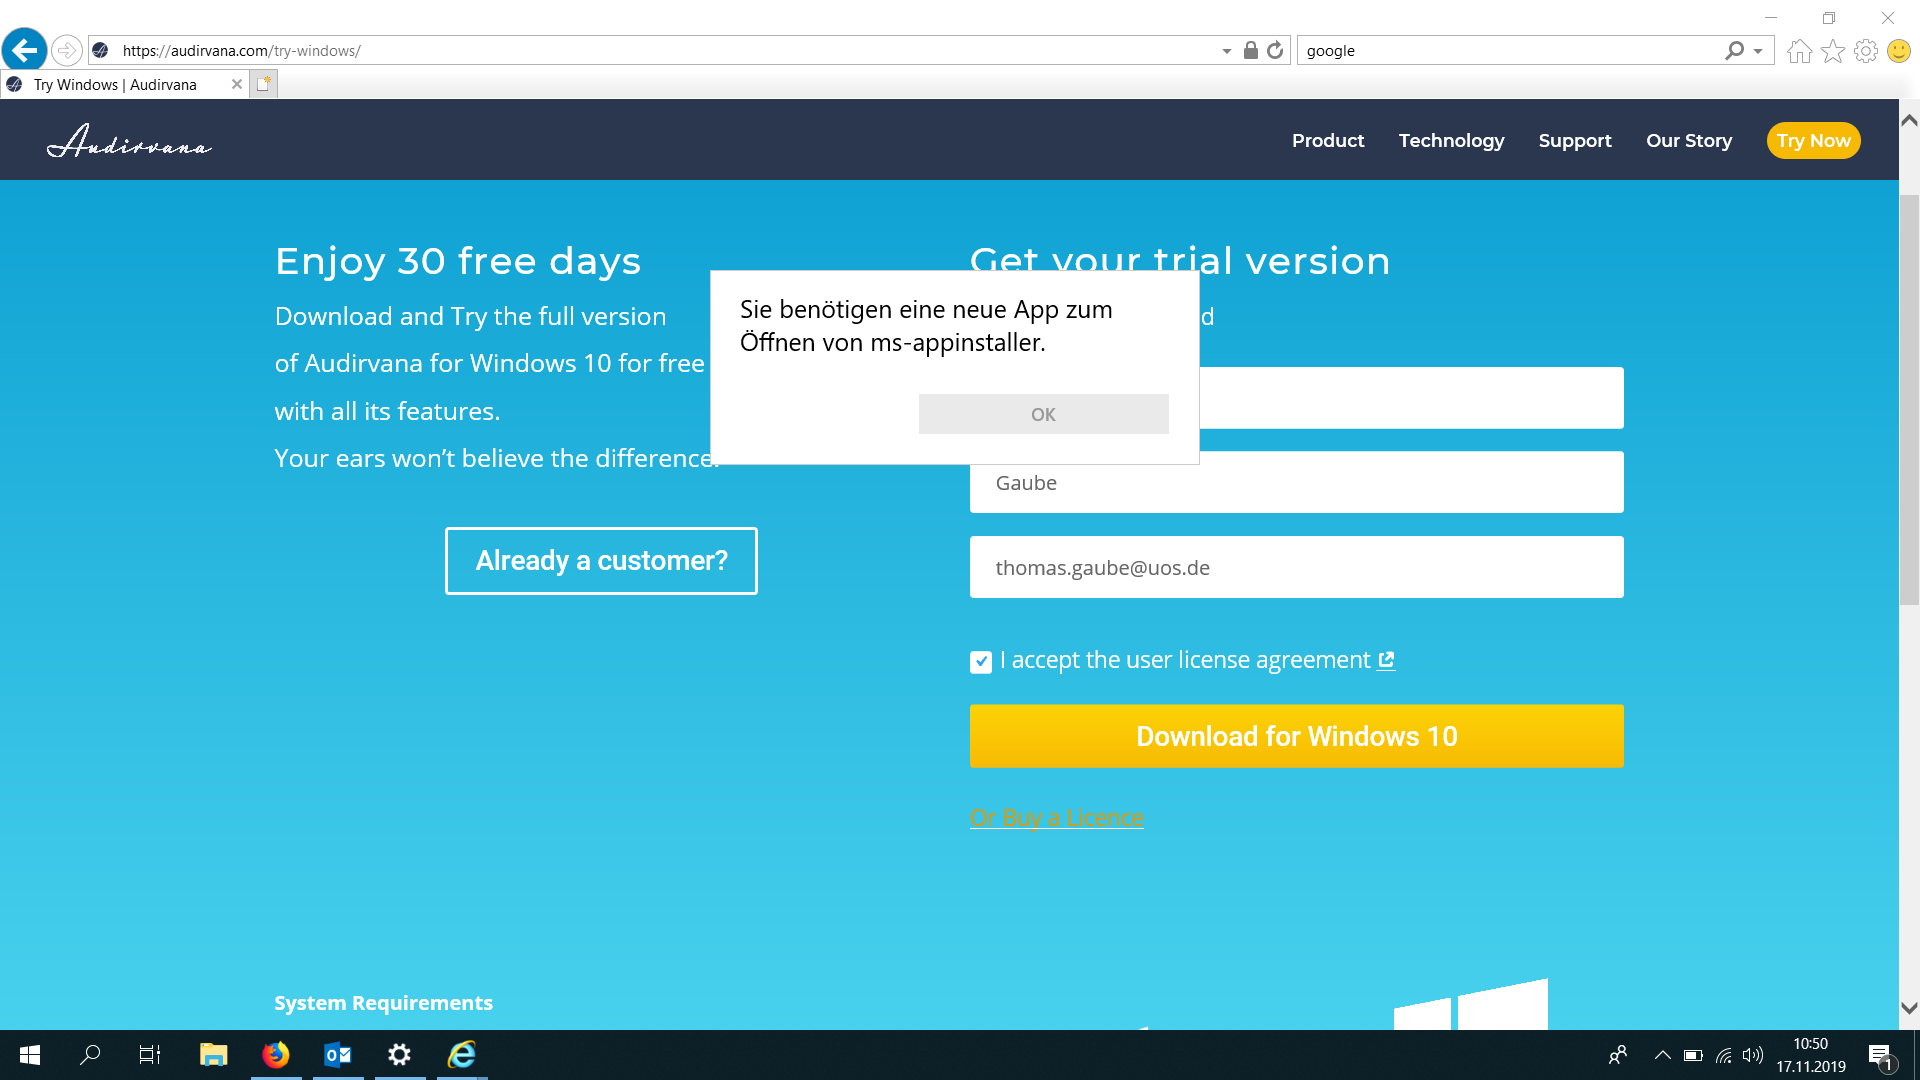Toggle the forward navigation arrow button
The width and height of the screenshot is (1920, 1080).
click(63, 50)
